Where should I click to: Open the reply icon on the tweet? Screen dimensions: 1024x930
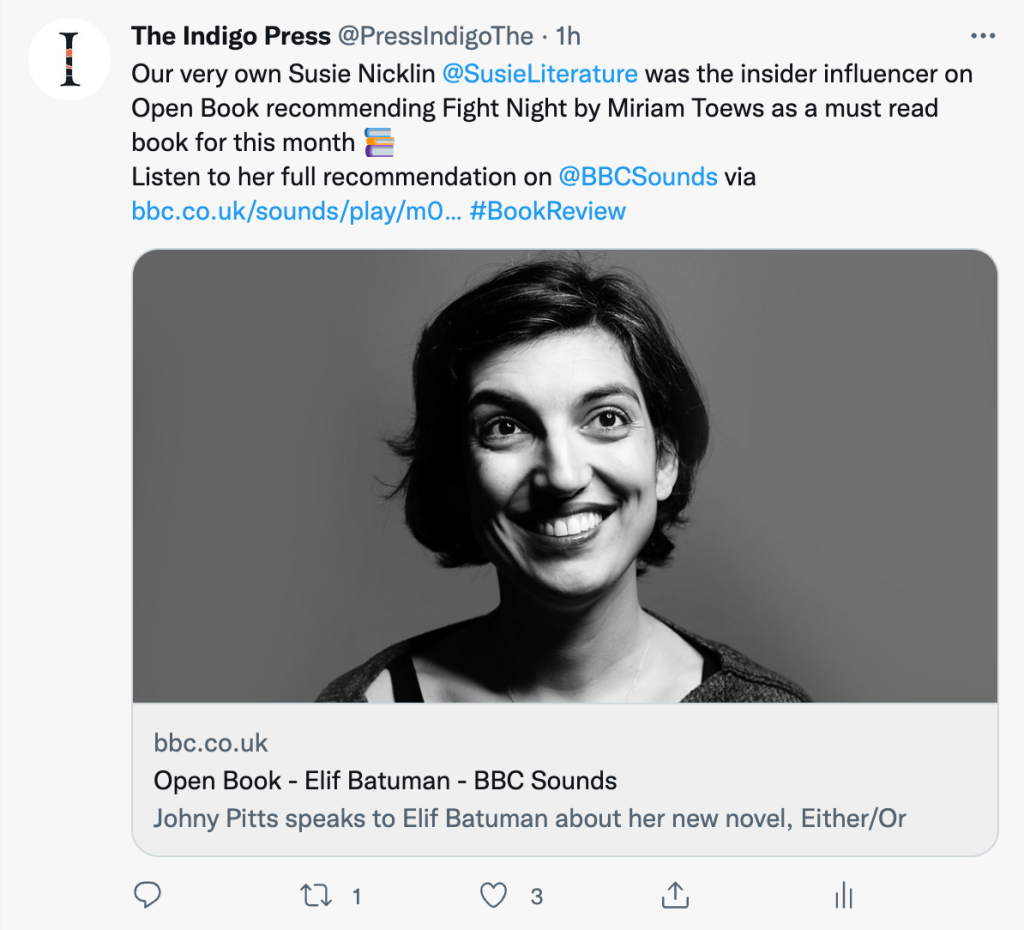click(147, 896)
